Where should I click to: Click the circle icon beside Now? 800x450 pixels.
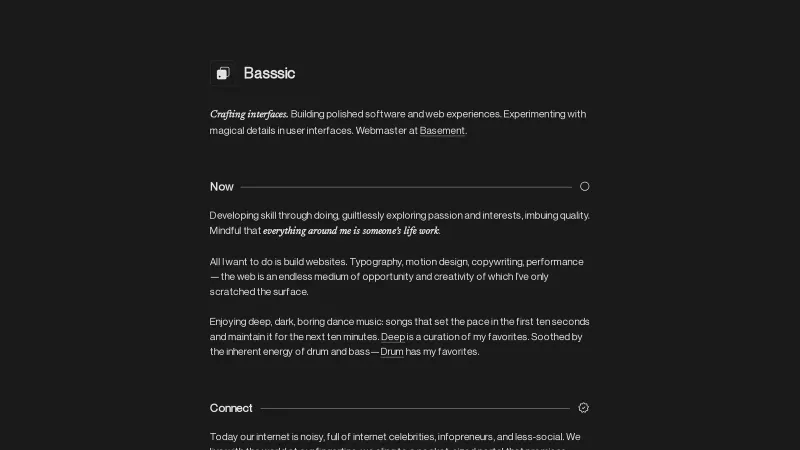(x=585, y=186)
